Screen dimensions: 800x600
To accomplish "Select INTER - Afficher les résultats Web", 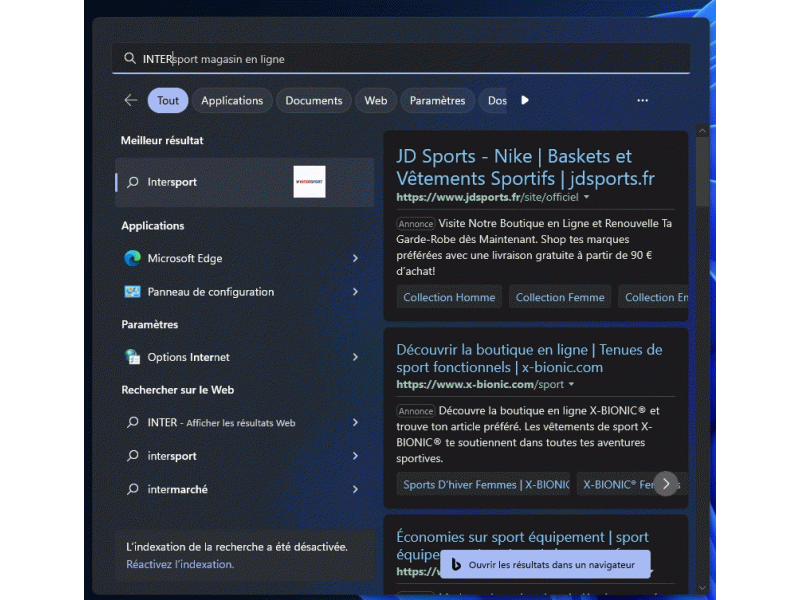I will coord(244,422).
